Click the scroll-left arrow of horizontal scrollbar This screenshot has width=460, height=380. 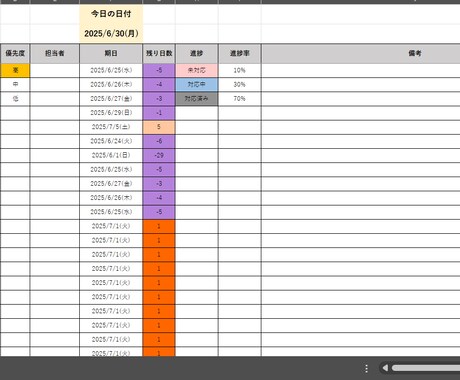pos(385,368)
